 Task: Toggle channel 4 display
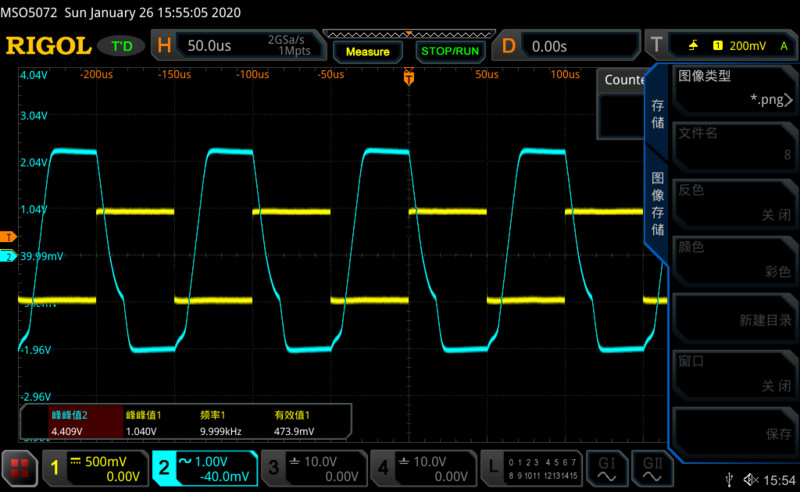click(422, 467)
